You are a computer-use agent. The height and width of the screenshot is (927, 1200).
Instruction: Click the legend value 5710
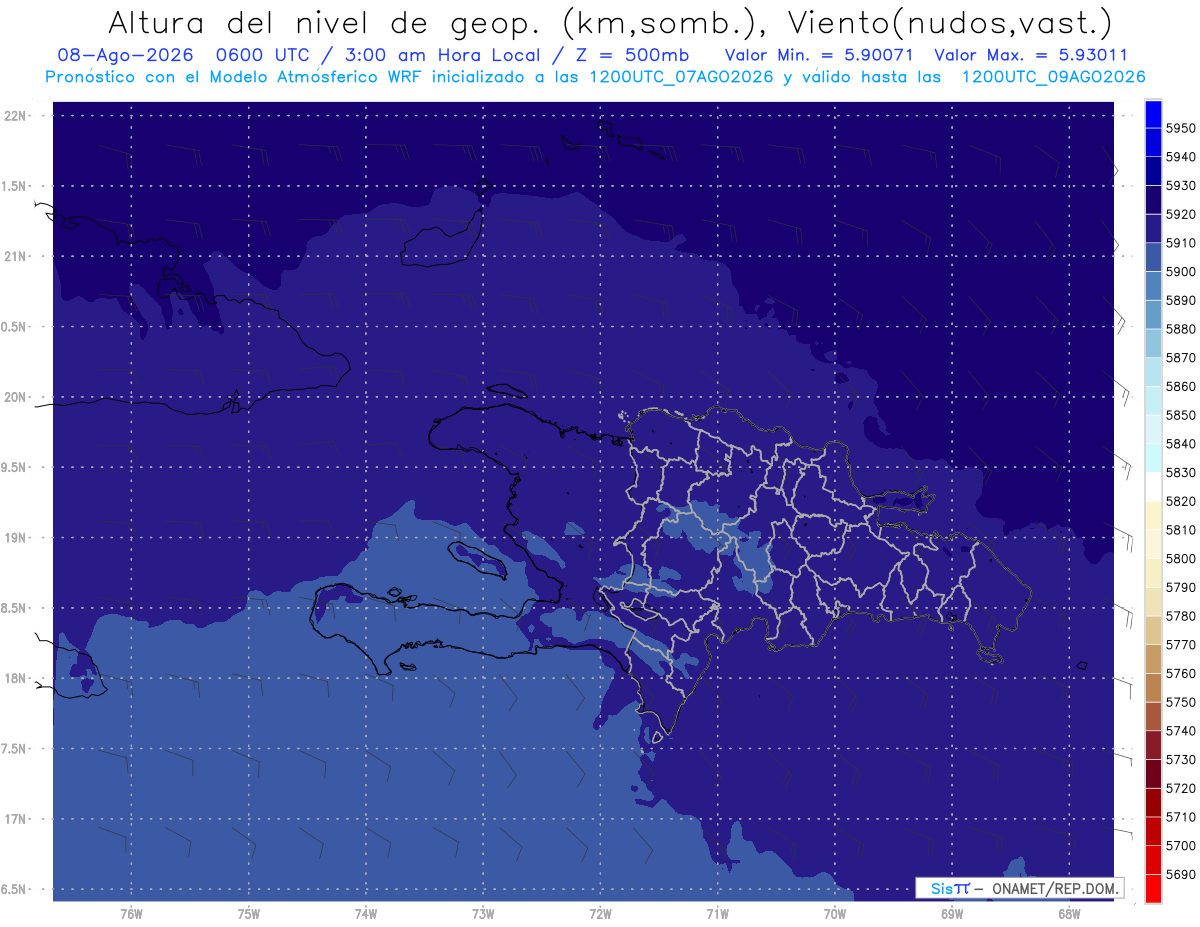tap(1180, 817)
